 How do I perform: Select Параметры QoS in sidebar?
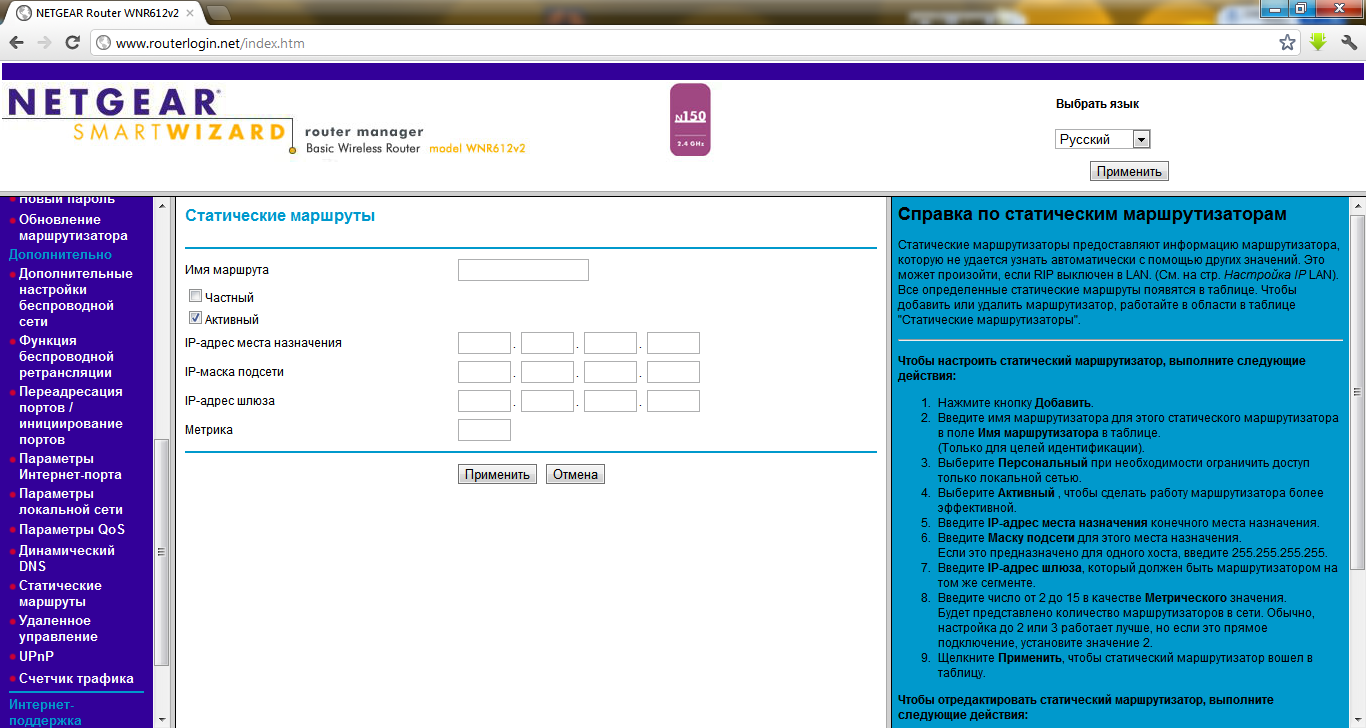71,529
